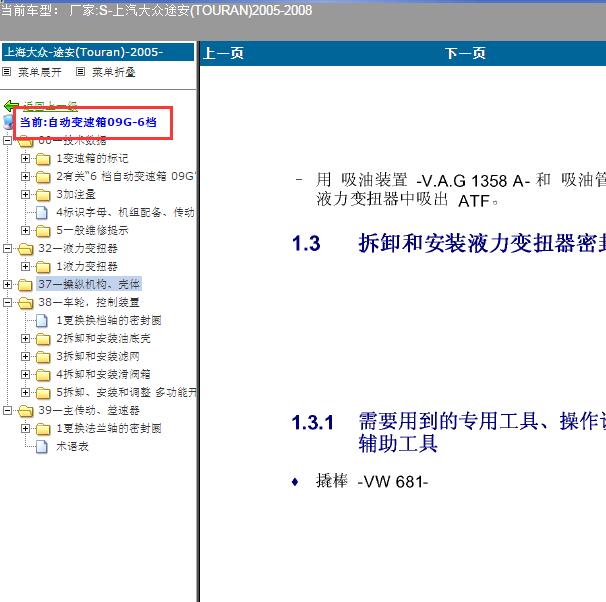Screen dimensions: 606x602
Task: Expand the 1更换法兰轴的密封圈 node
Action: click(25, 429)
